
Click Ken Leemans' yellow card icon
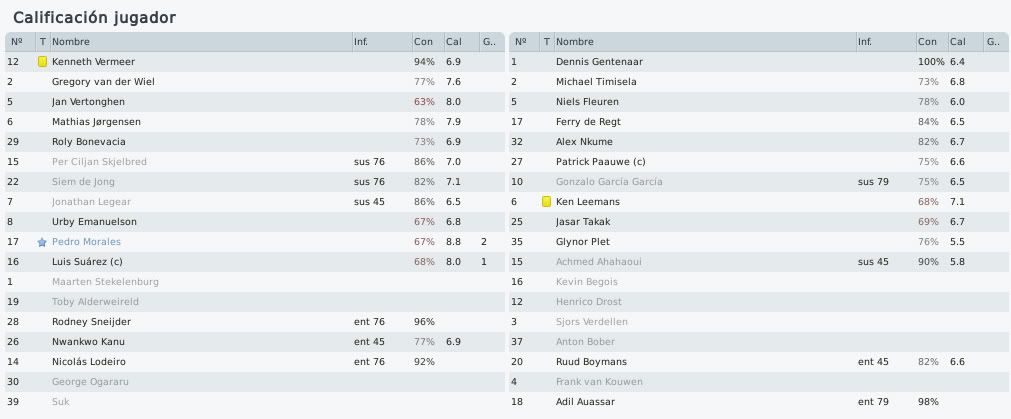point(546,202)
